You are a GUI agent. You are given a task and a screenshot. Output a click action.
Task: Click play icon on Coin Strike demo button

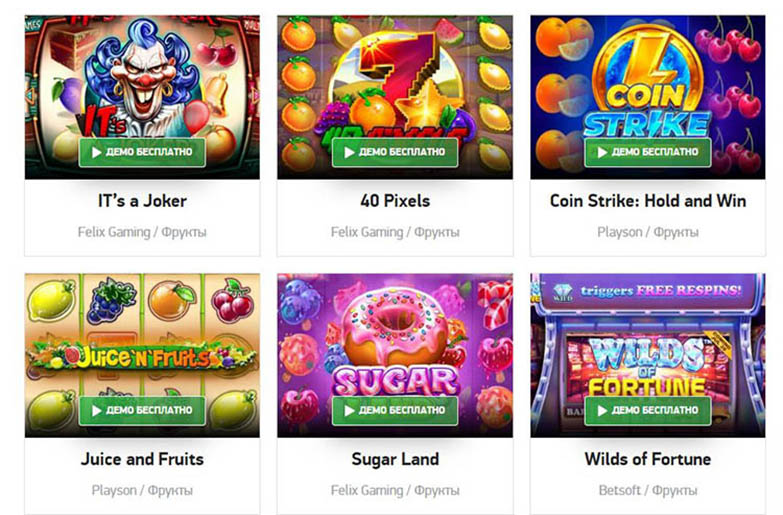(603, 152)
